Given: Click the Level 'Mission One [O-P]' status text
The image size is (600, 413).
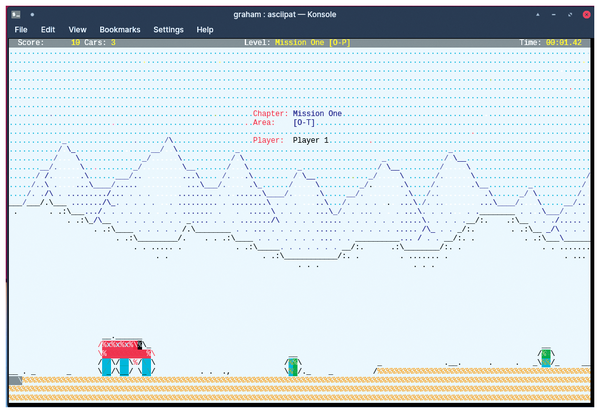Looking at the screenshot, I should (313, 42).
